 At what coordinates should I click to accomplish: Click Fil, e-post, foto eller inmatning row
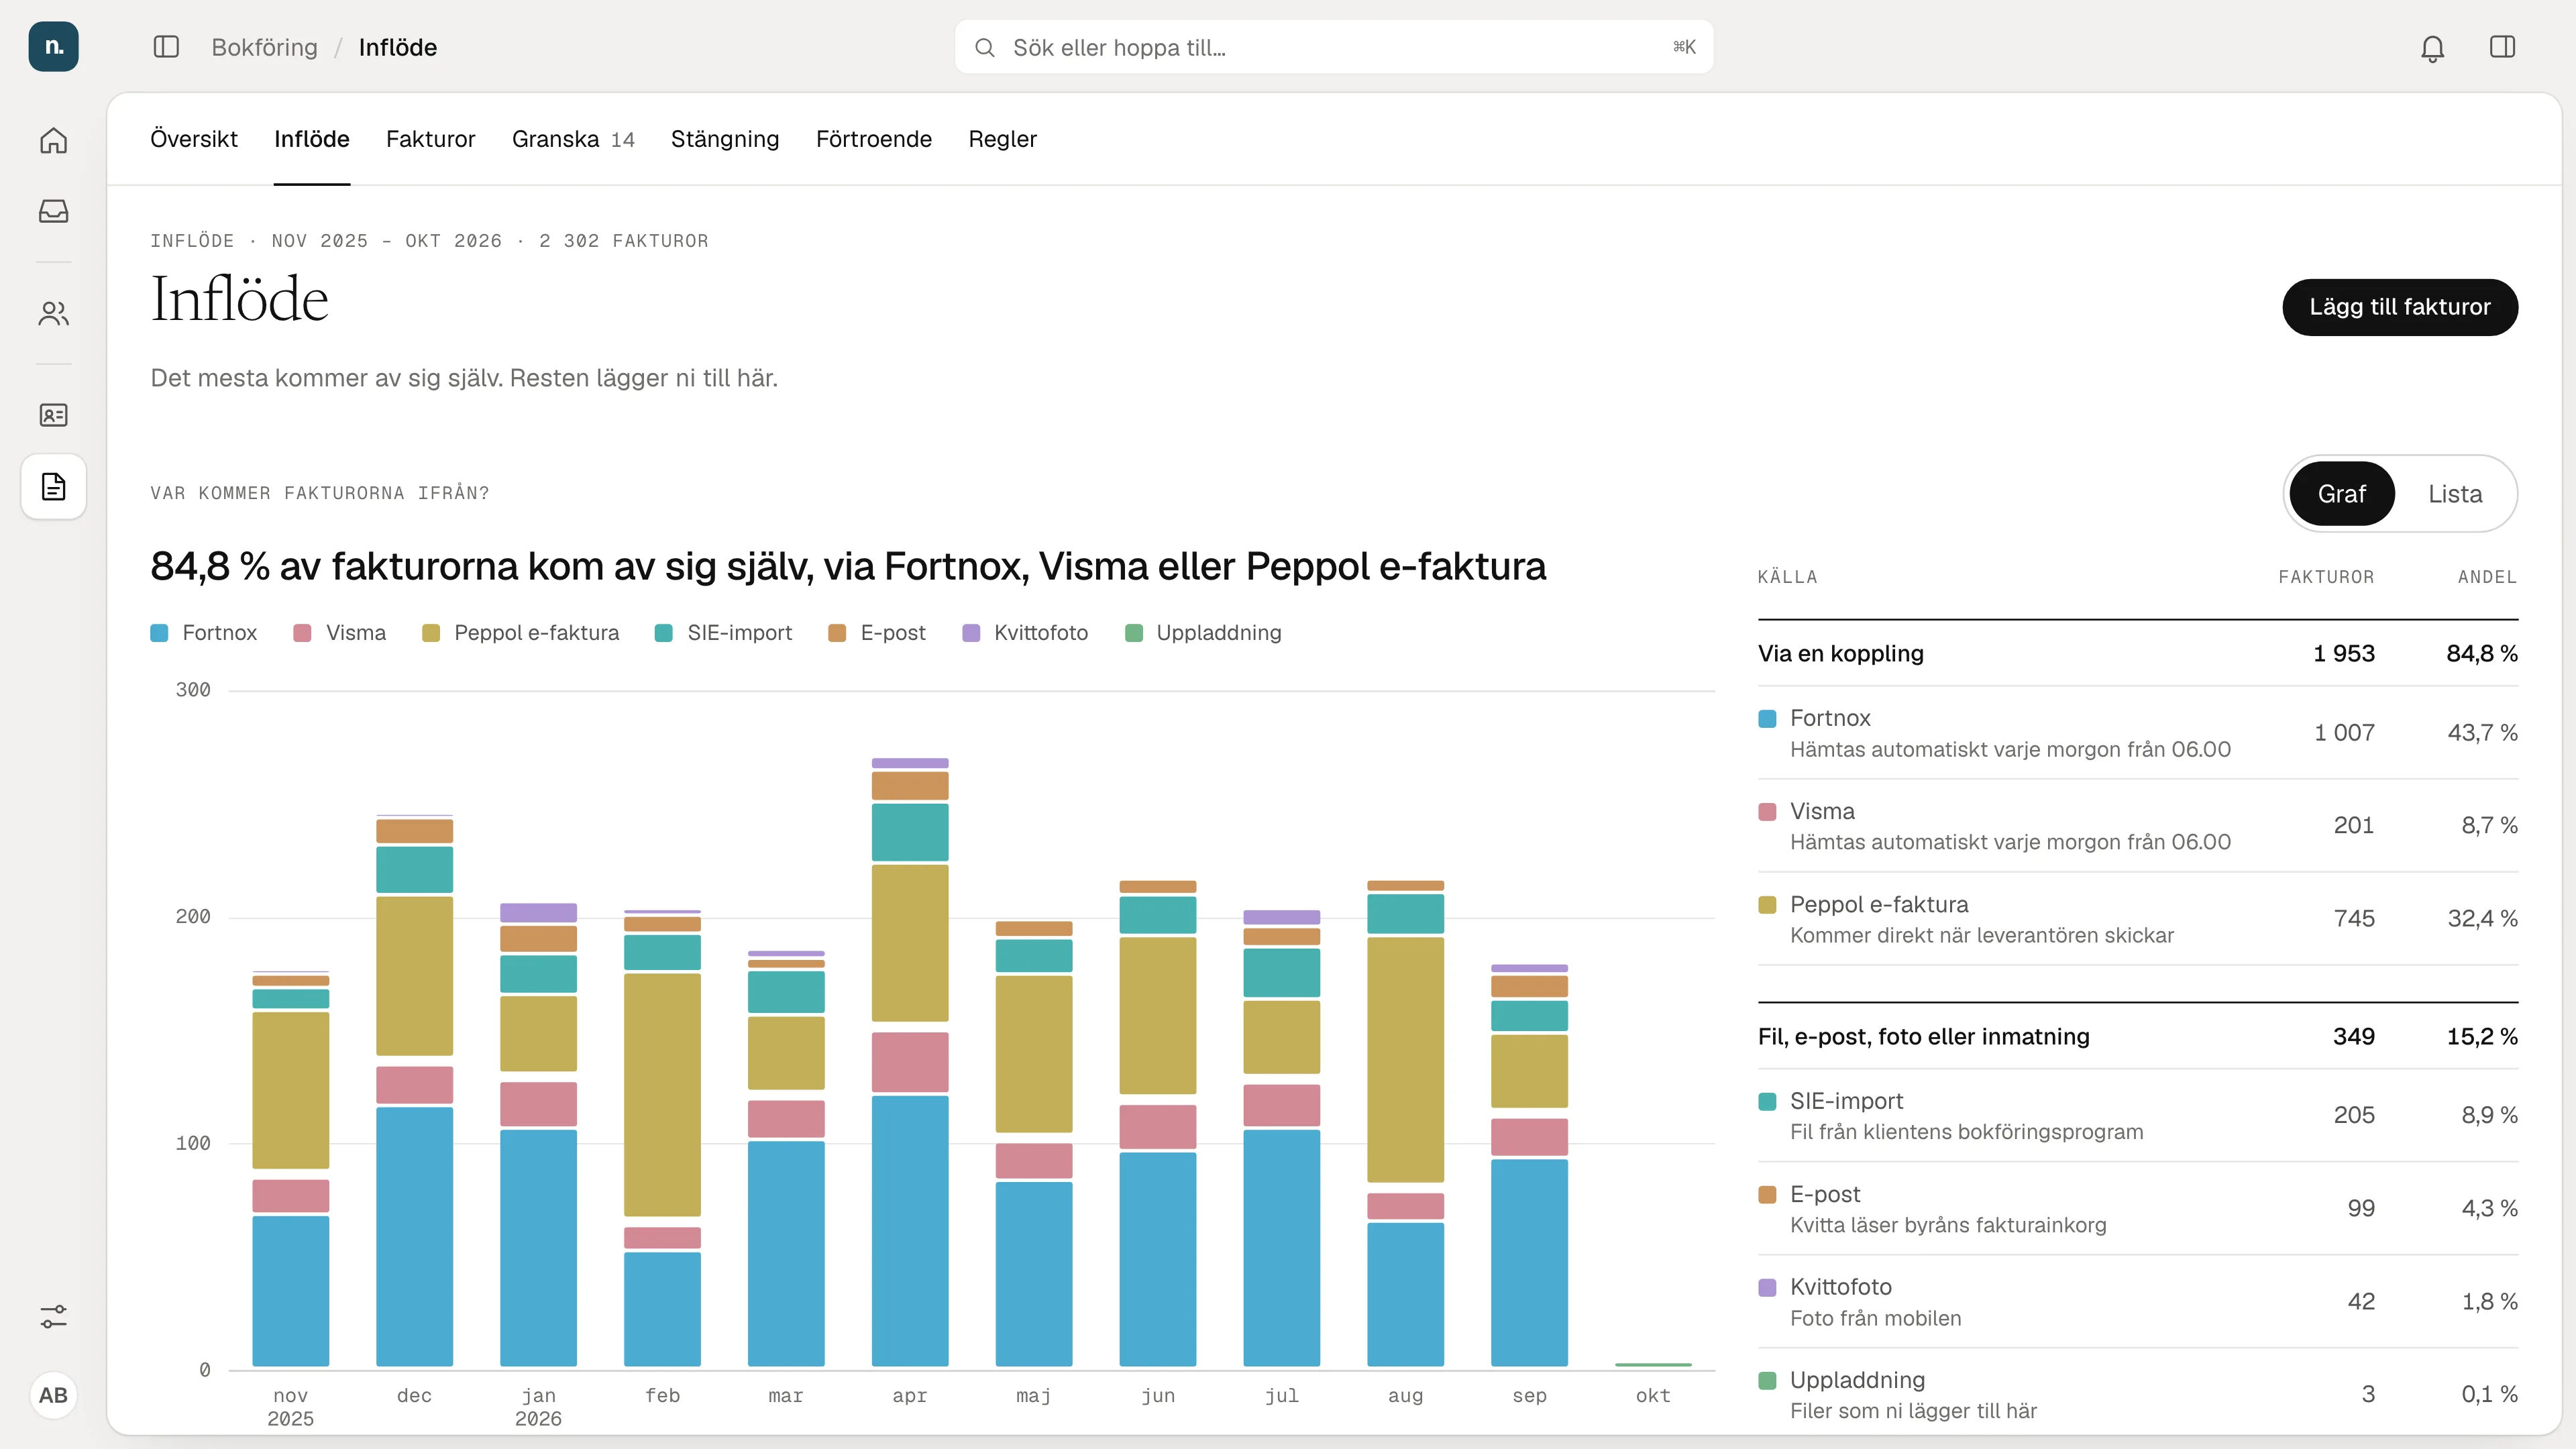point(2137,1037)
